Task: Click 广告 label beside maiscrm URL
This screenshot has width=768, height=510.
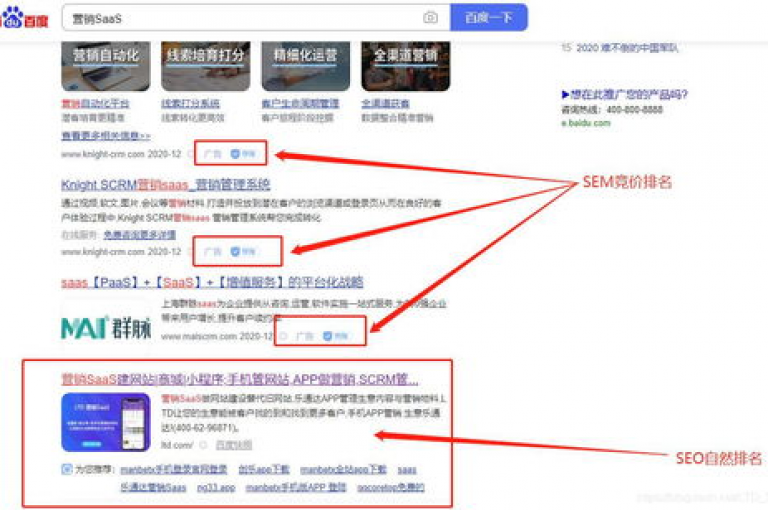Action: (x=305, y=336)
